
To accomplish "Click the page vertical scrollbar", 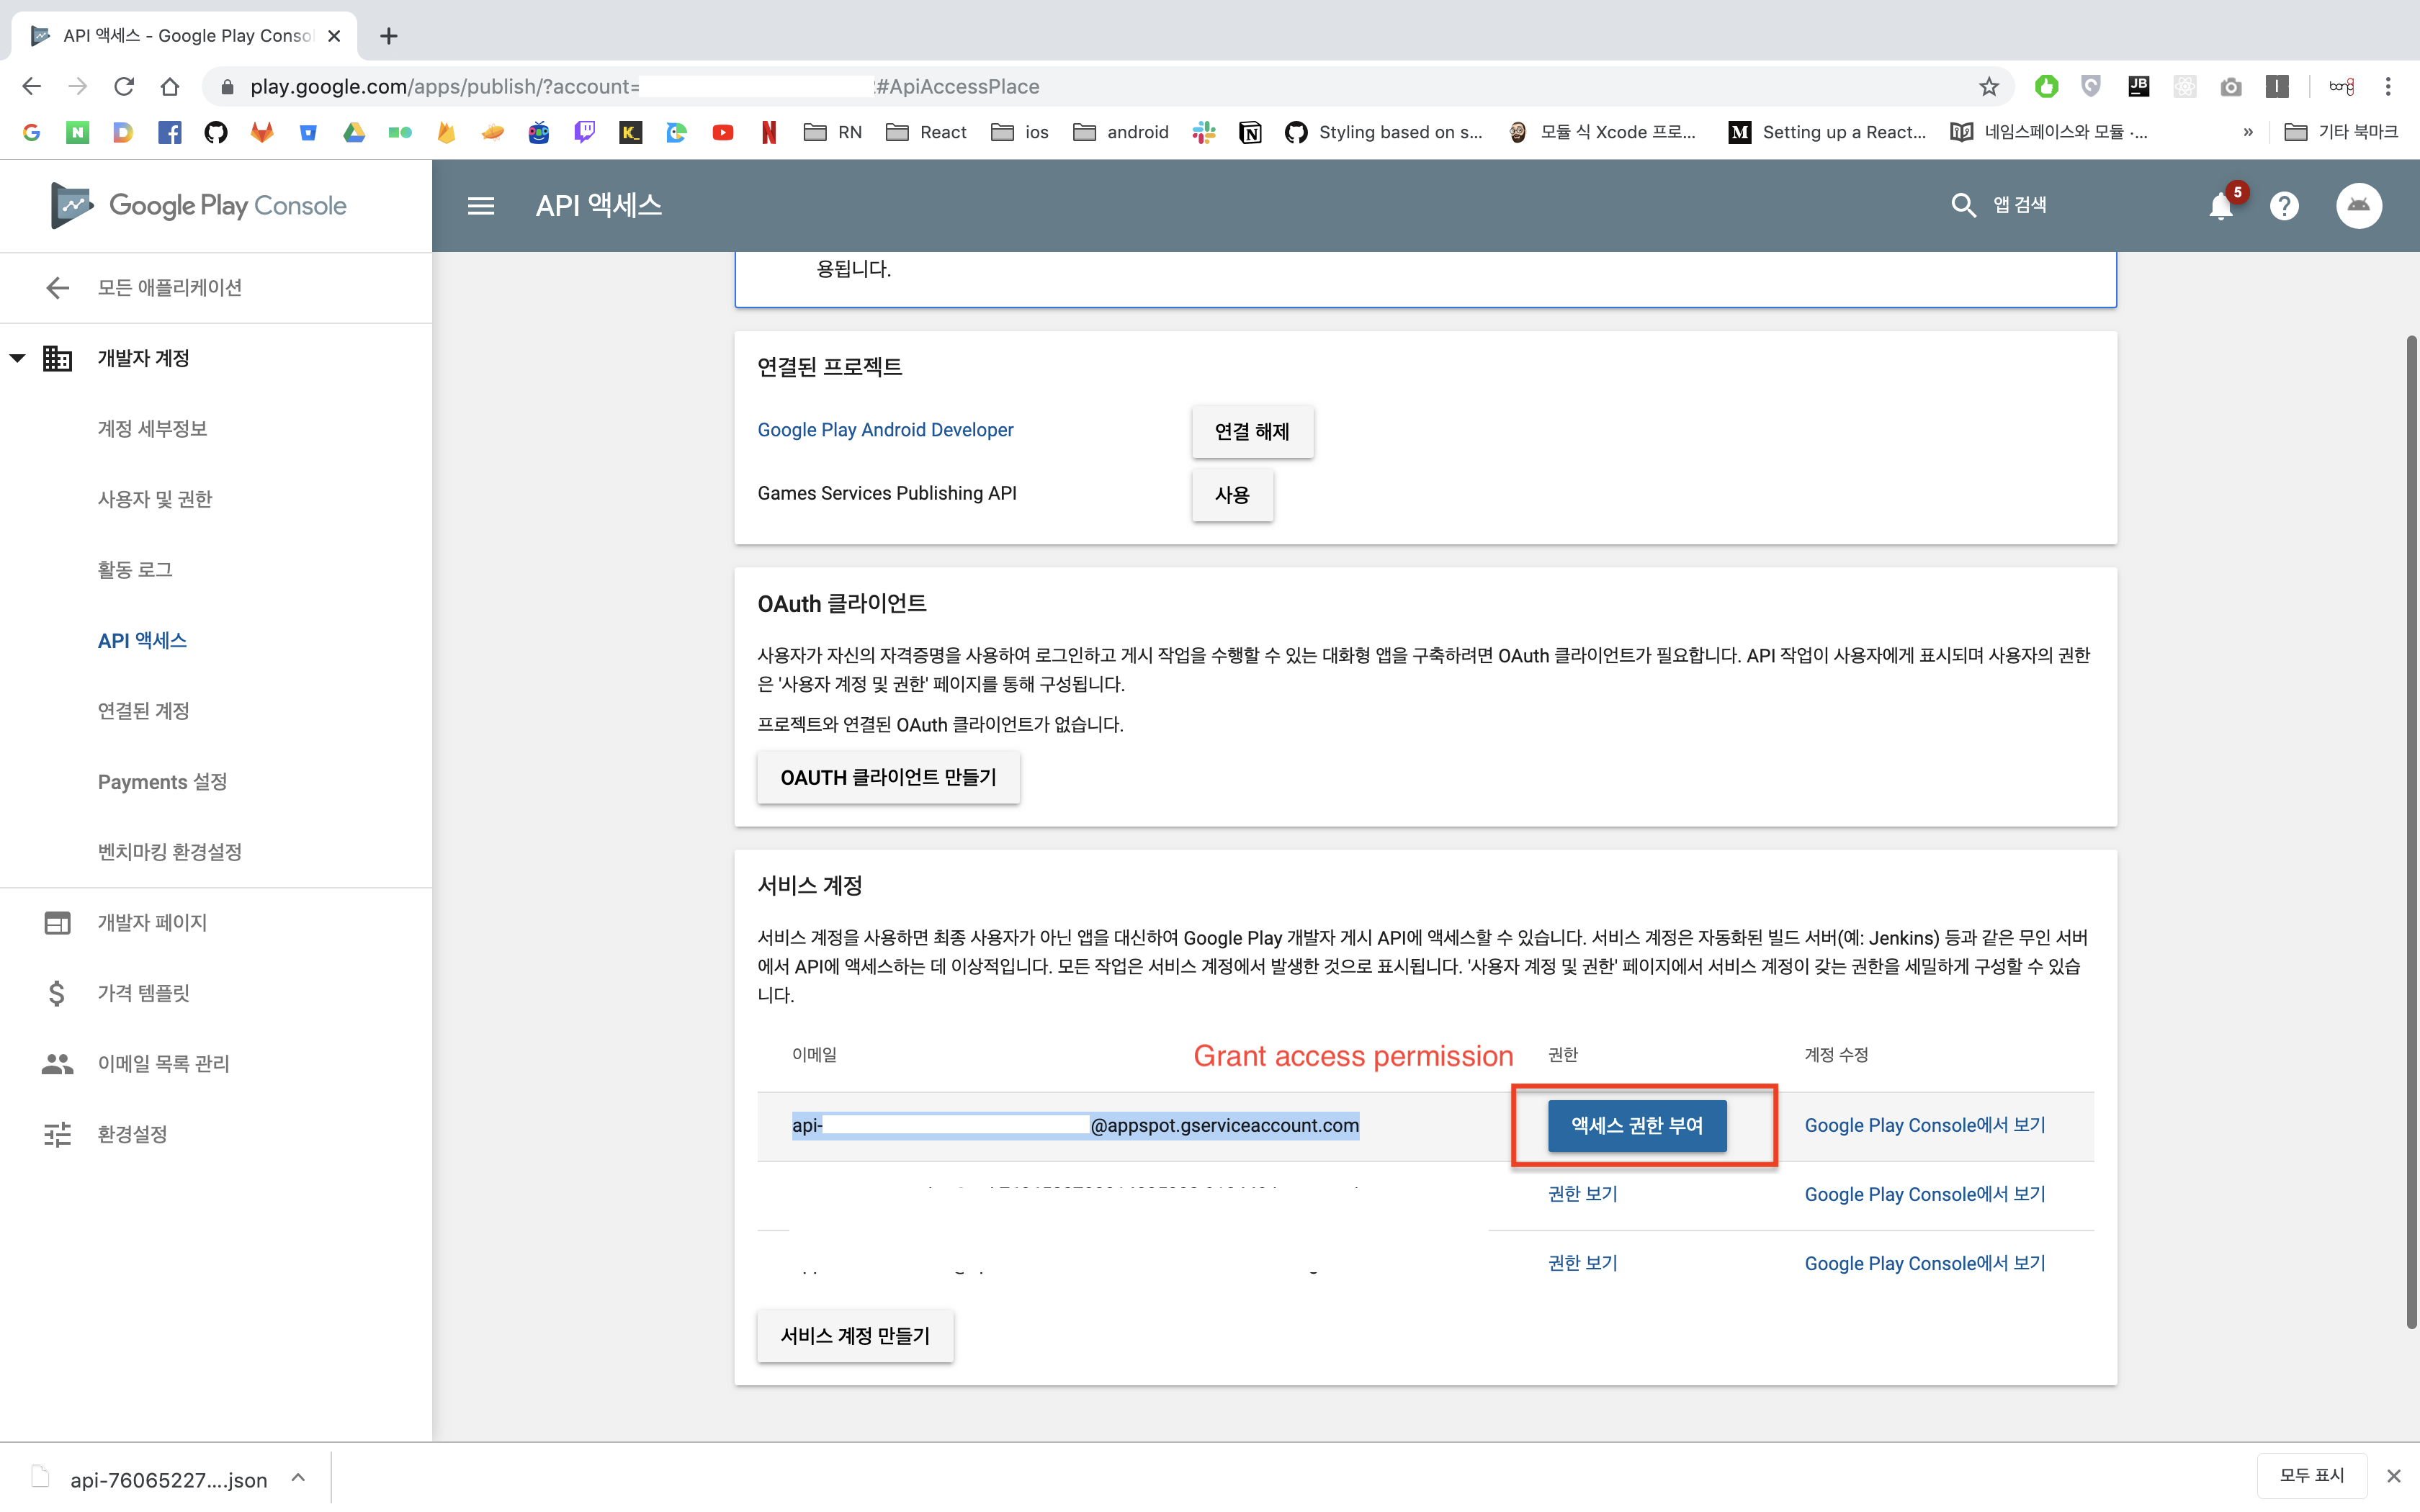I will click(2411, 830).
